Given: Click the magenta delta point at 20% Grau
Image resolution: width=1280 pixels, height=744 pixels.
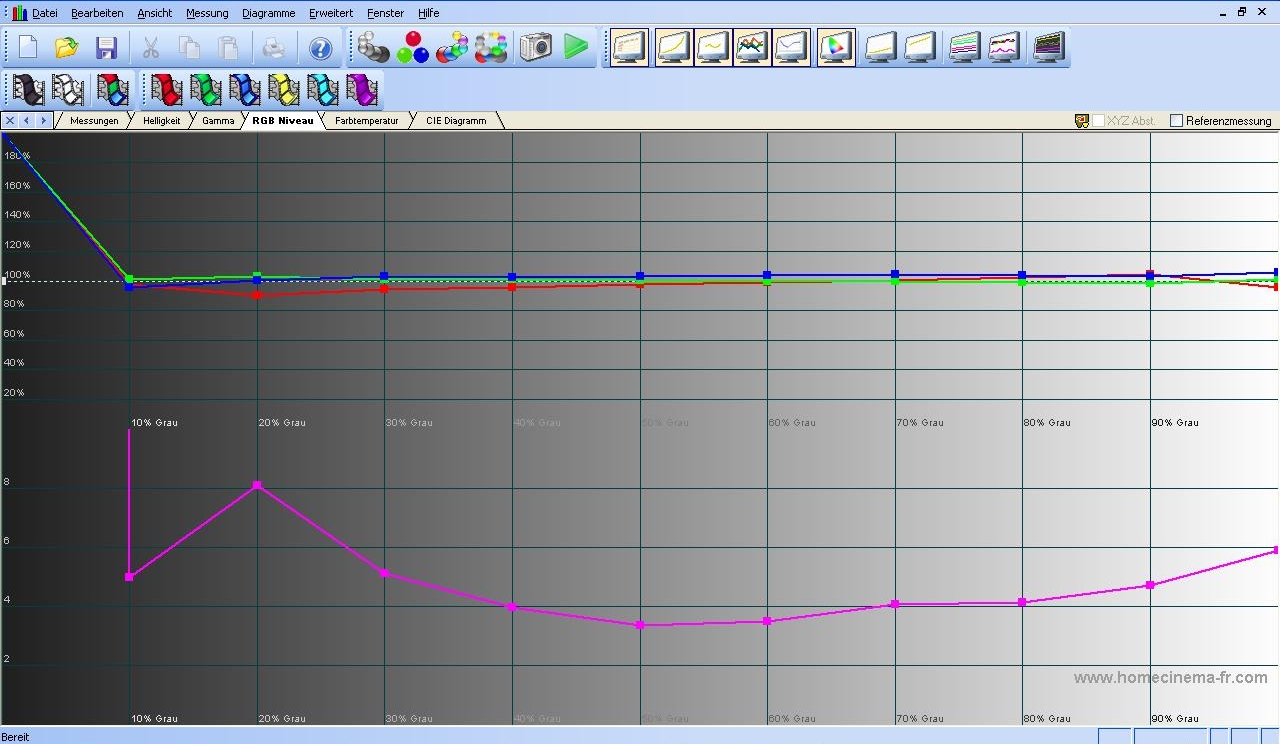Looking at the screenshot, I should tap(257, 485).
